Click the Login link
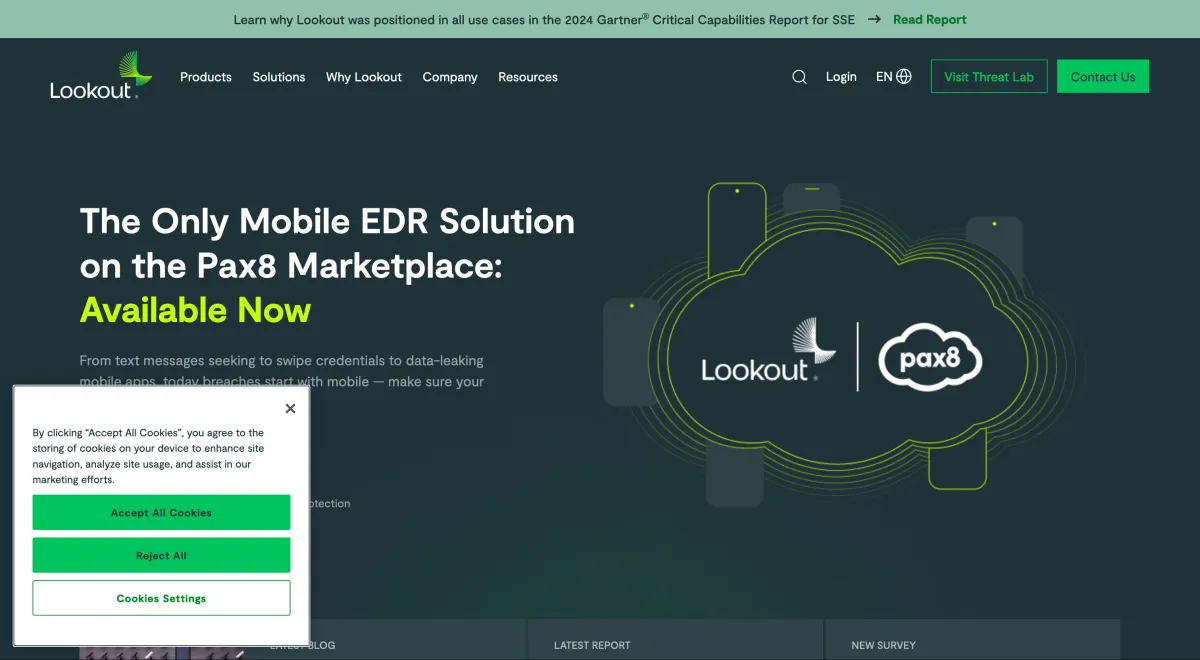The height and width of the screenshot is (660, 1200). click(x=841, y=77)
